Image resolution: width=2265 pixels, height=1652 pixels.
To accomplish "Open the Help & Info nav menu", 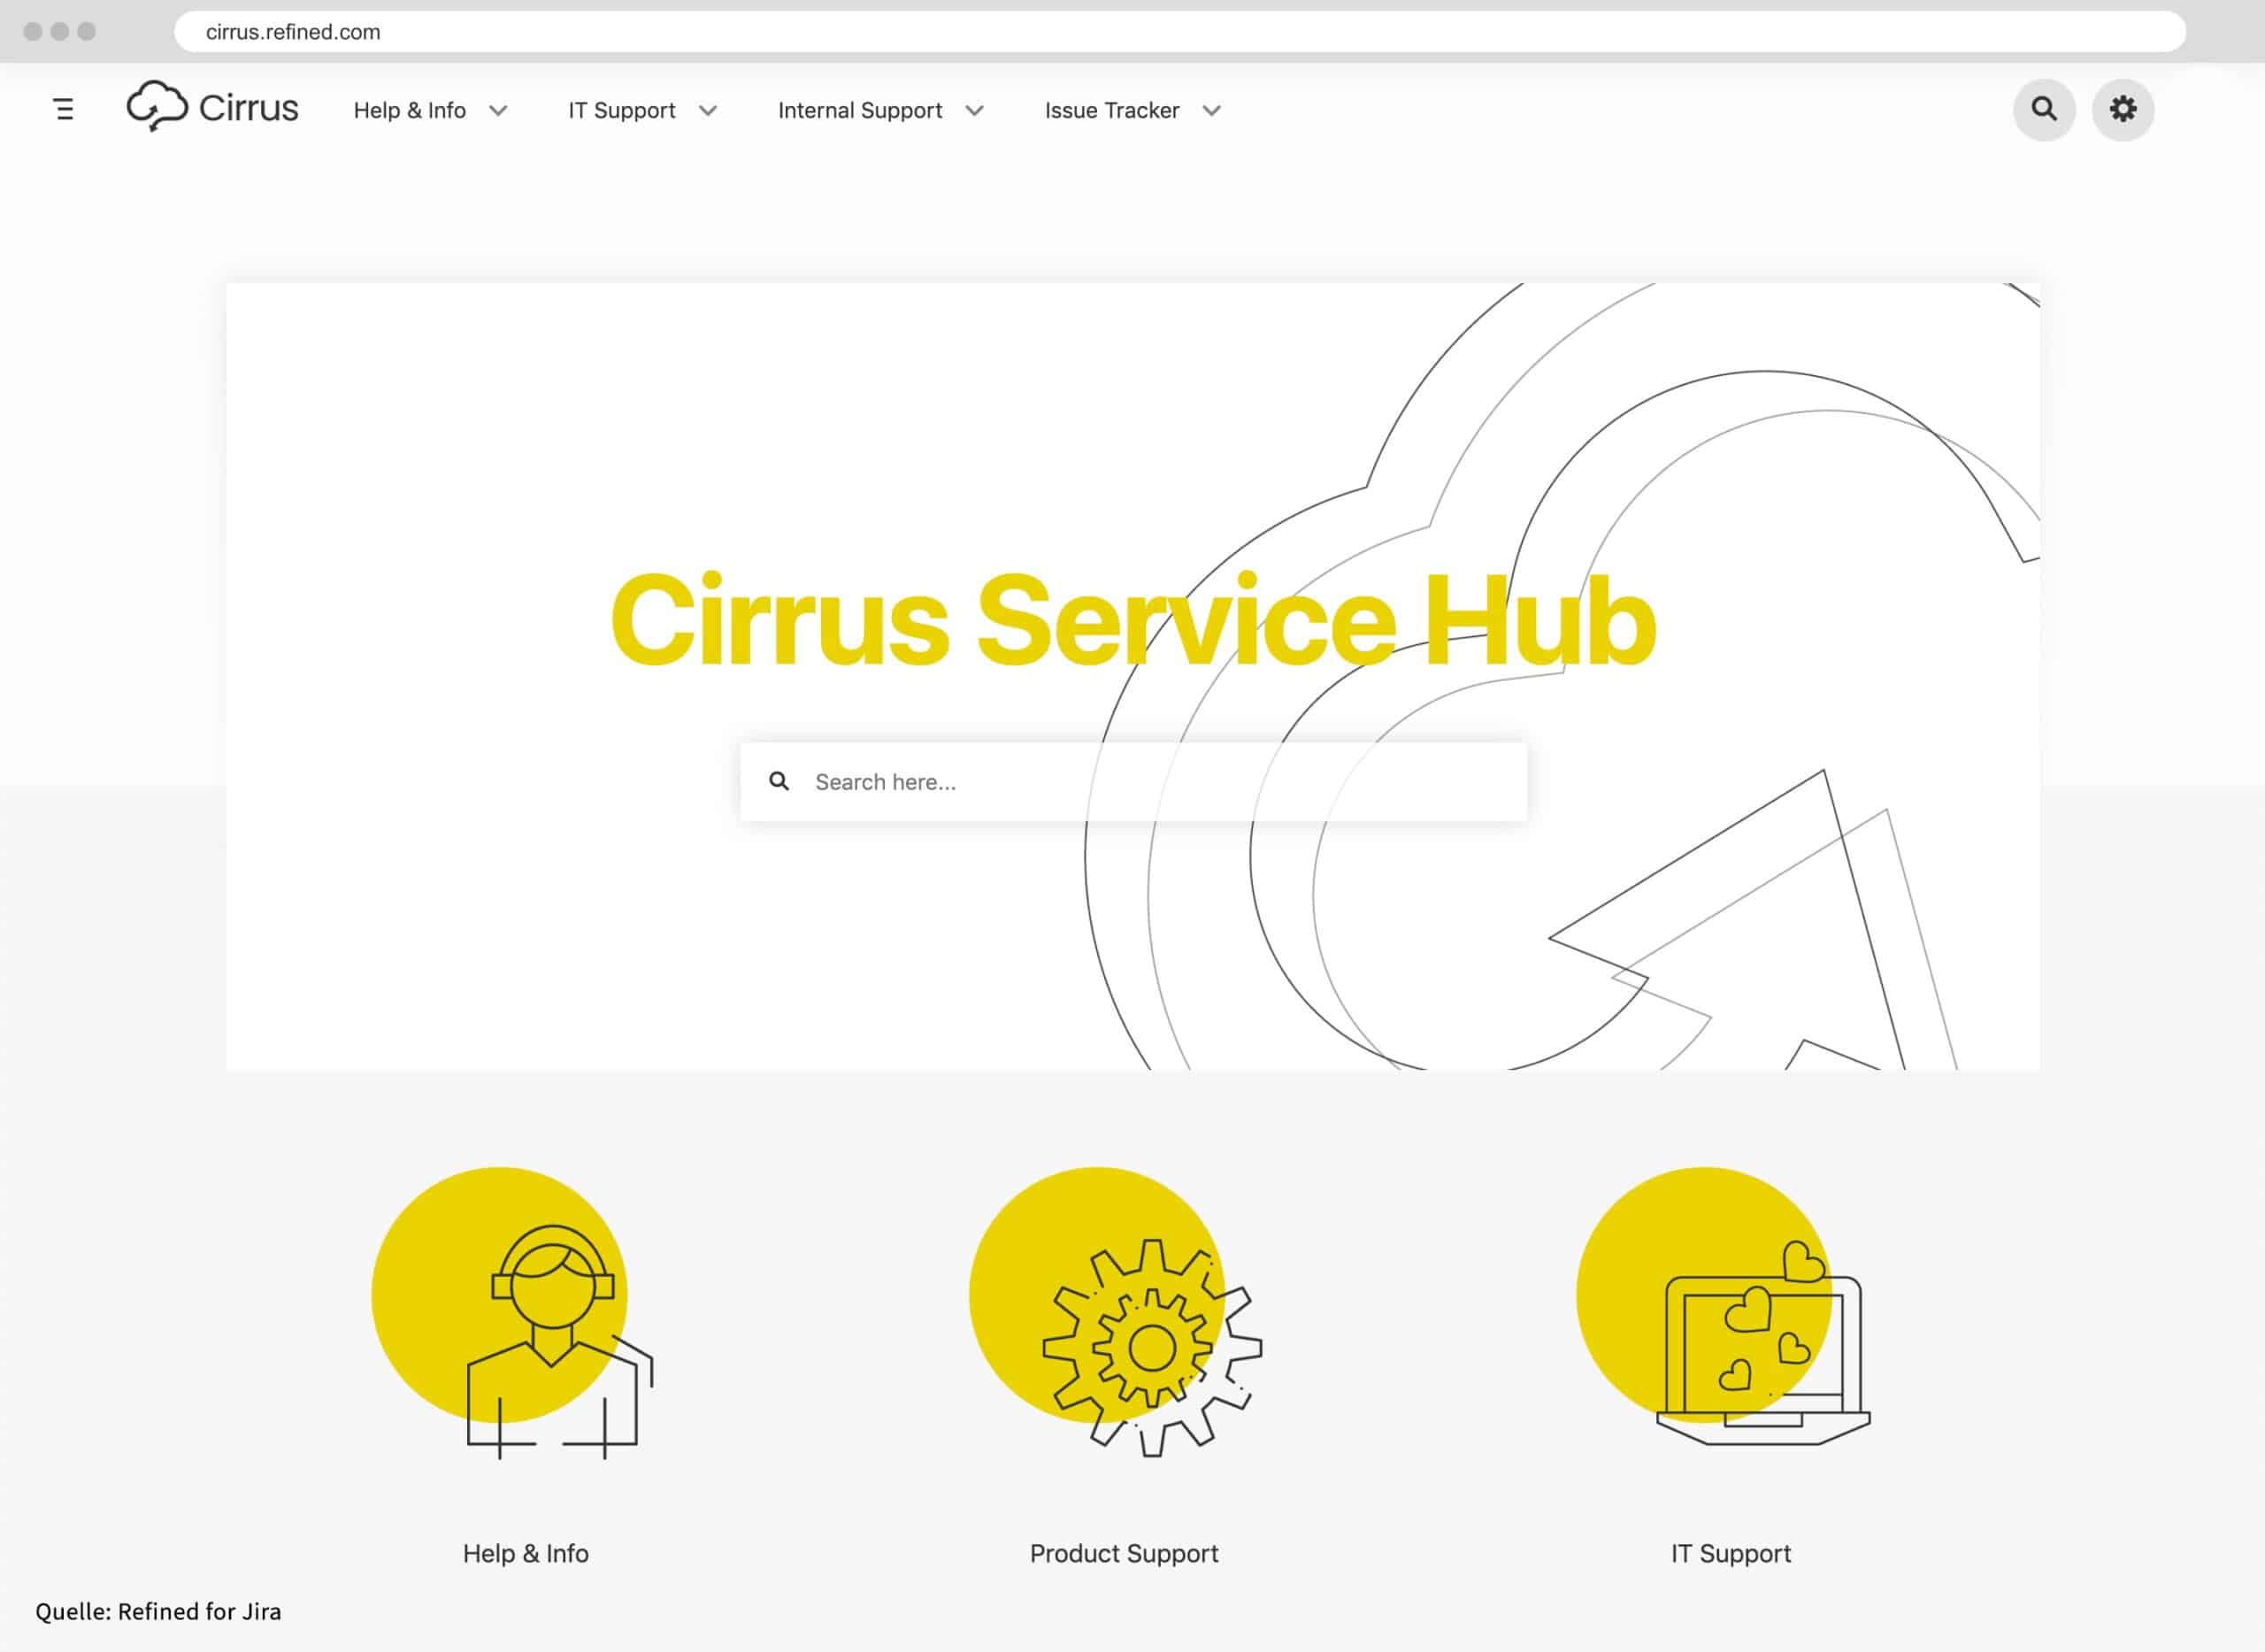I will (410, 110).
